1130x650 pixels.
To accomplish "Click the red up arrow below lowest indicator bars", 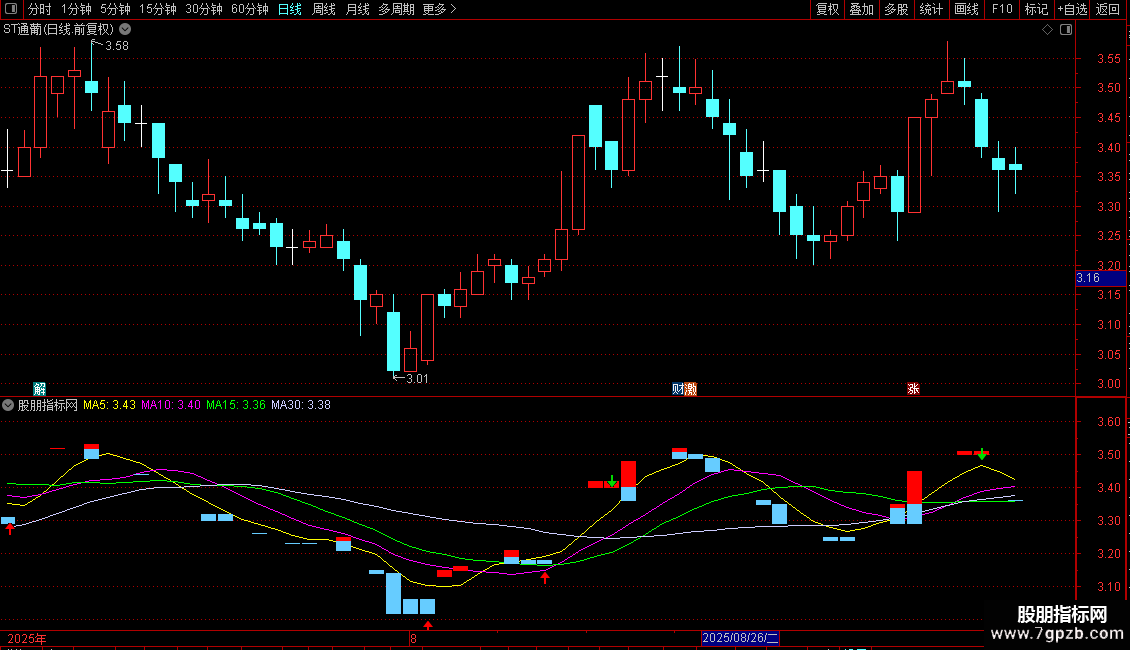I will [428, 625].
